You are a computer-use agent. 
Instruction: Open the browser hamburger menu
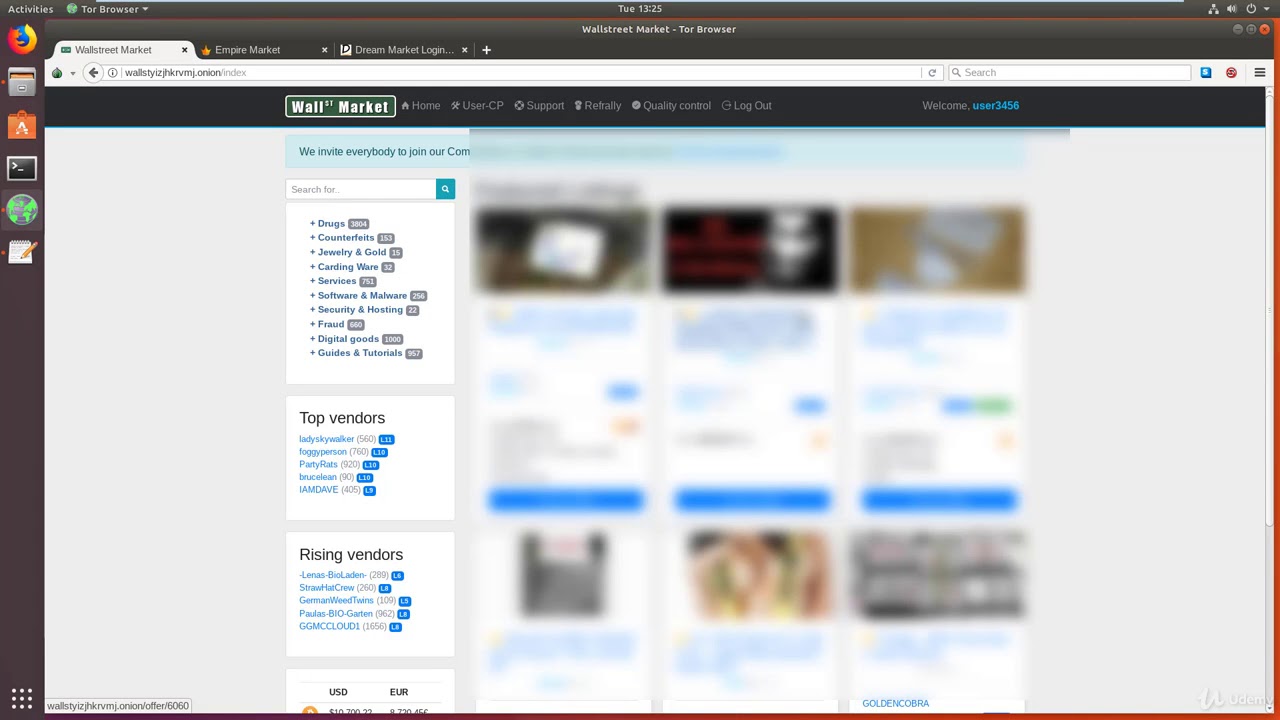(1260, 73)
